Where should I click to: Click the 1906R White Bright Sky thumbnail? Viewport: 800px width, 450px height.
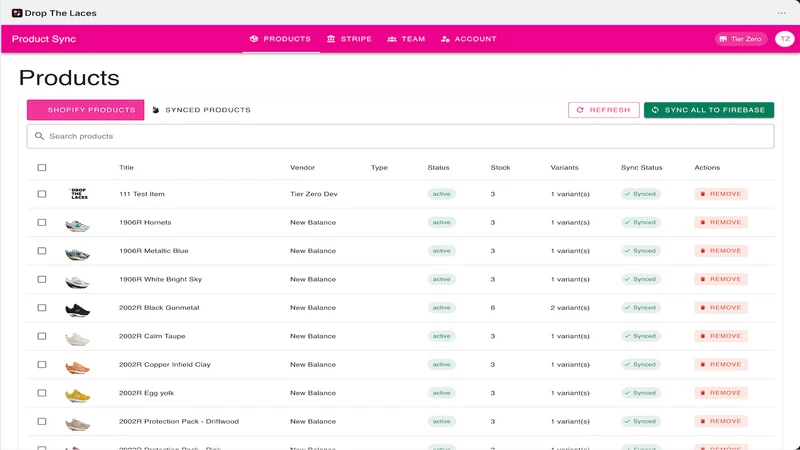pos(78,282)
